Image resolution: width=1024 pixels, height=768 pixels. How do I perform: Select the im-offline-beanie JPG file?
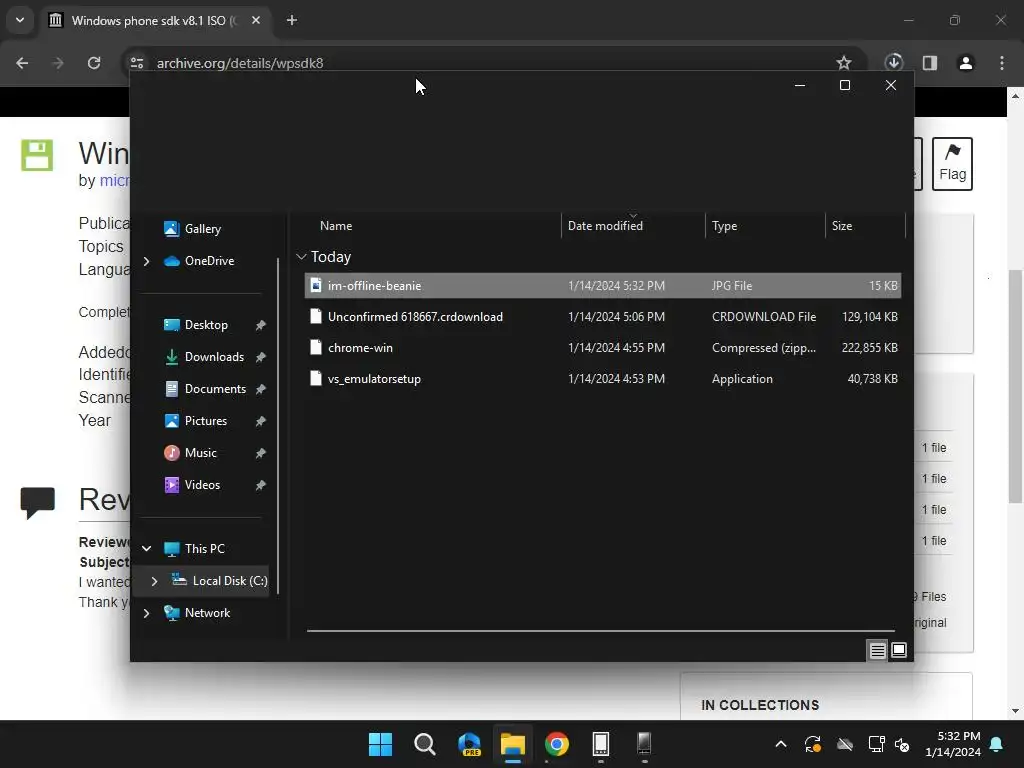pos(603,286)
